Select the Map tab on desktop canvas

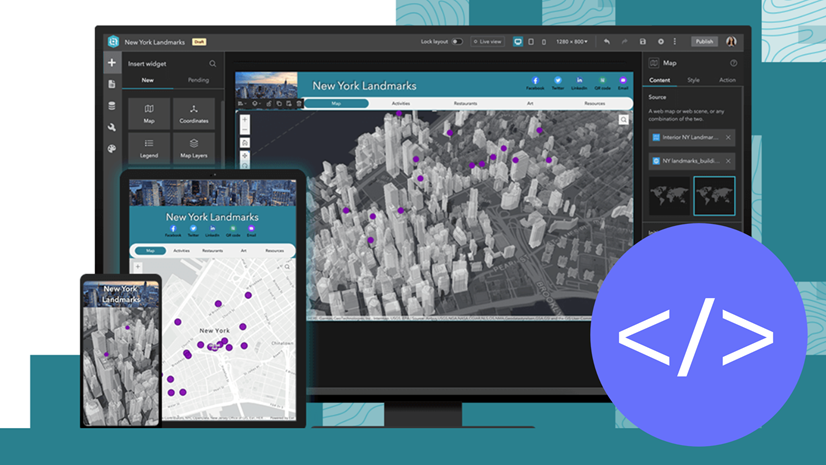(x=336, y=104)
